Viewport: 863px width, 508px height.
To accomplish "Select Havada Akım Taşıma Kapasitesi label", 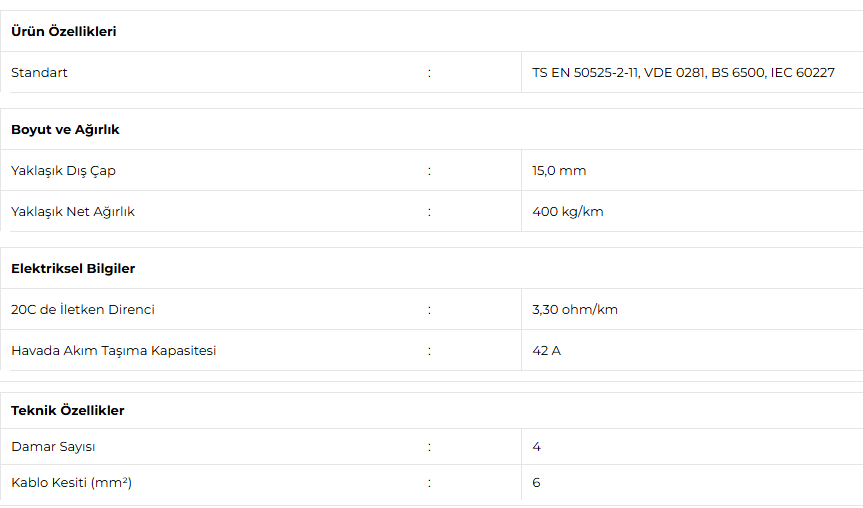I will [113, 351].
